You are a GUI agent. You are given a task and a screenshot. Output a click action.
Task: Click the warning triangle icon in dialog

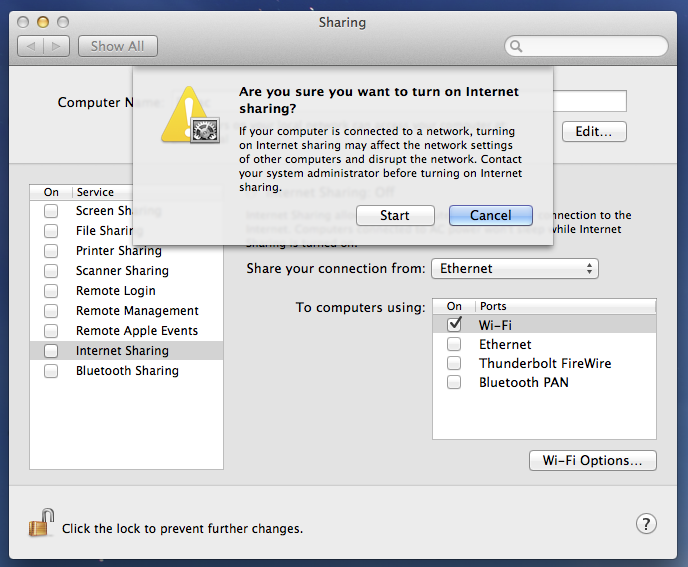coord(190,115)
